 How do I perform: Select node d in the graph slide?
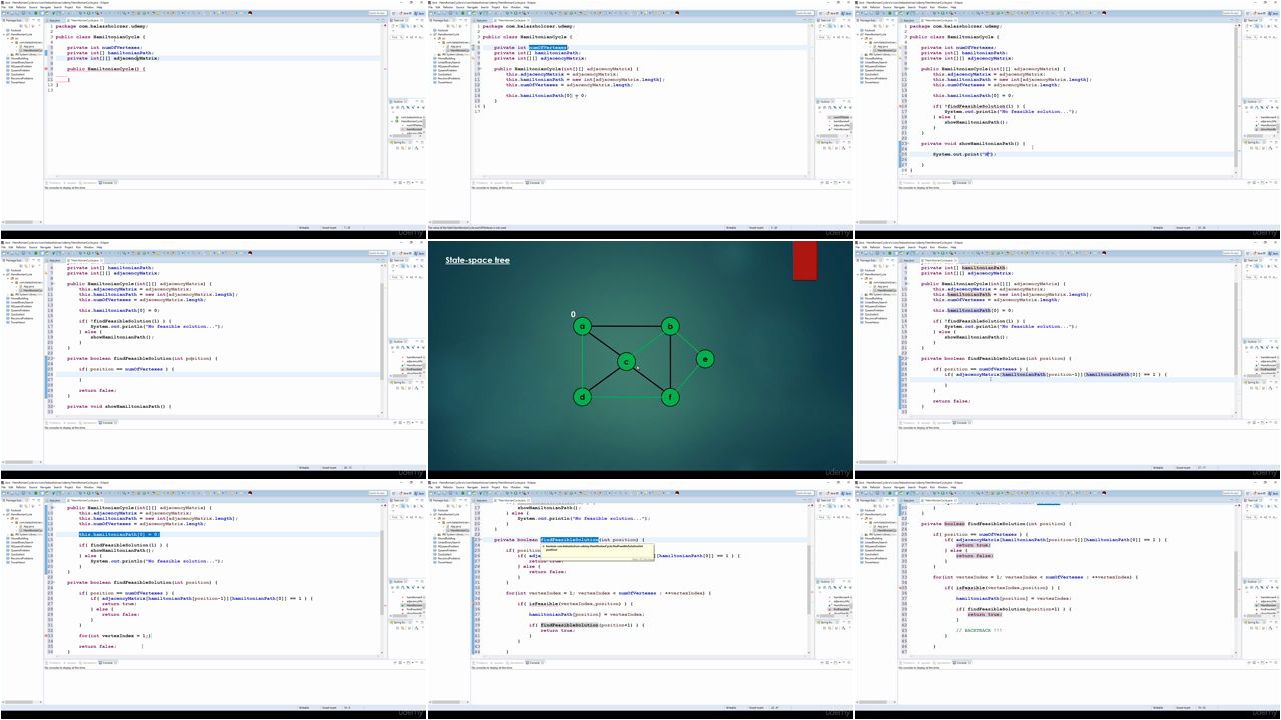pyautogui.click(x=582, y=397)
